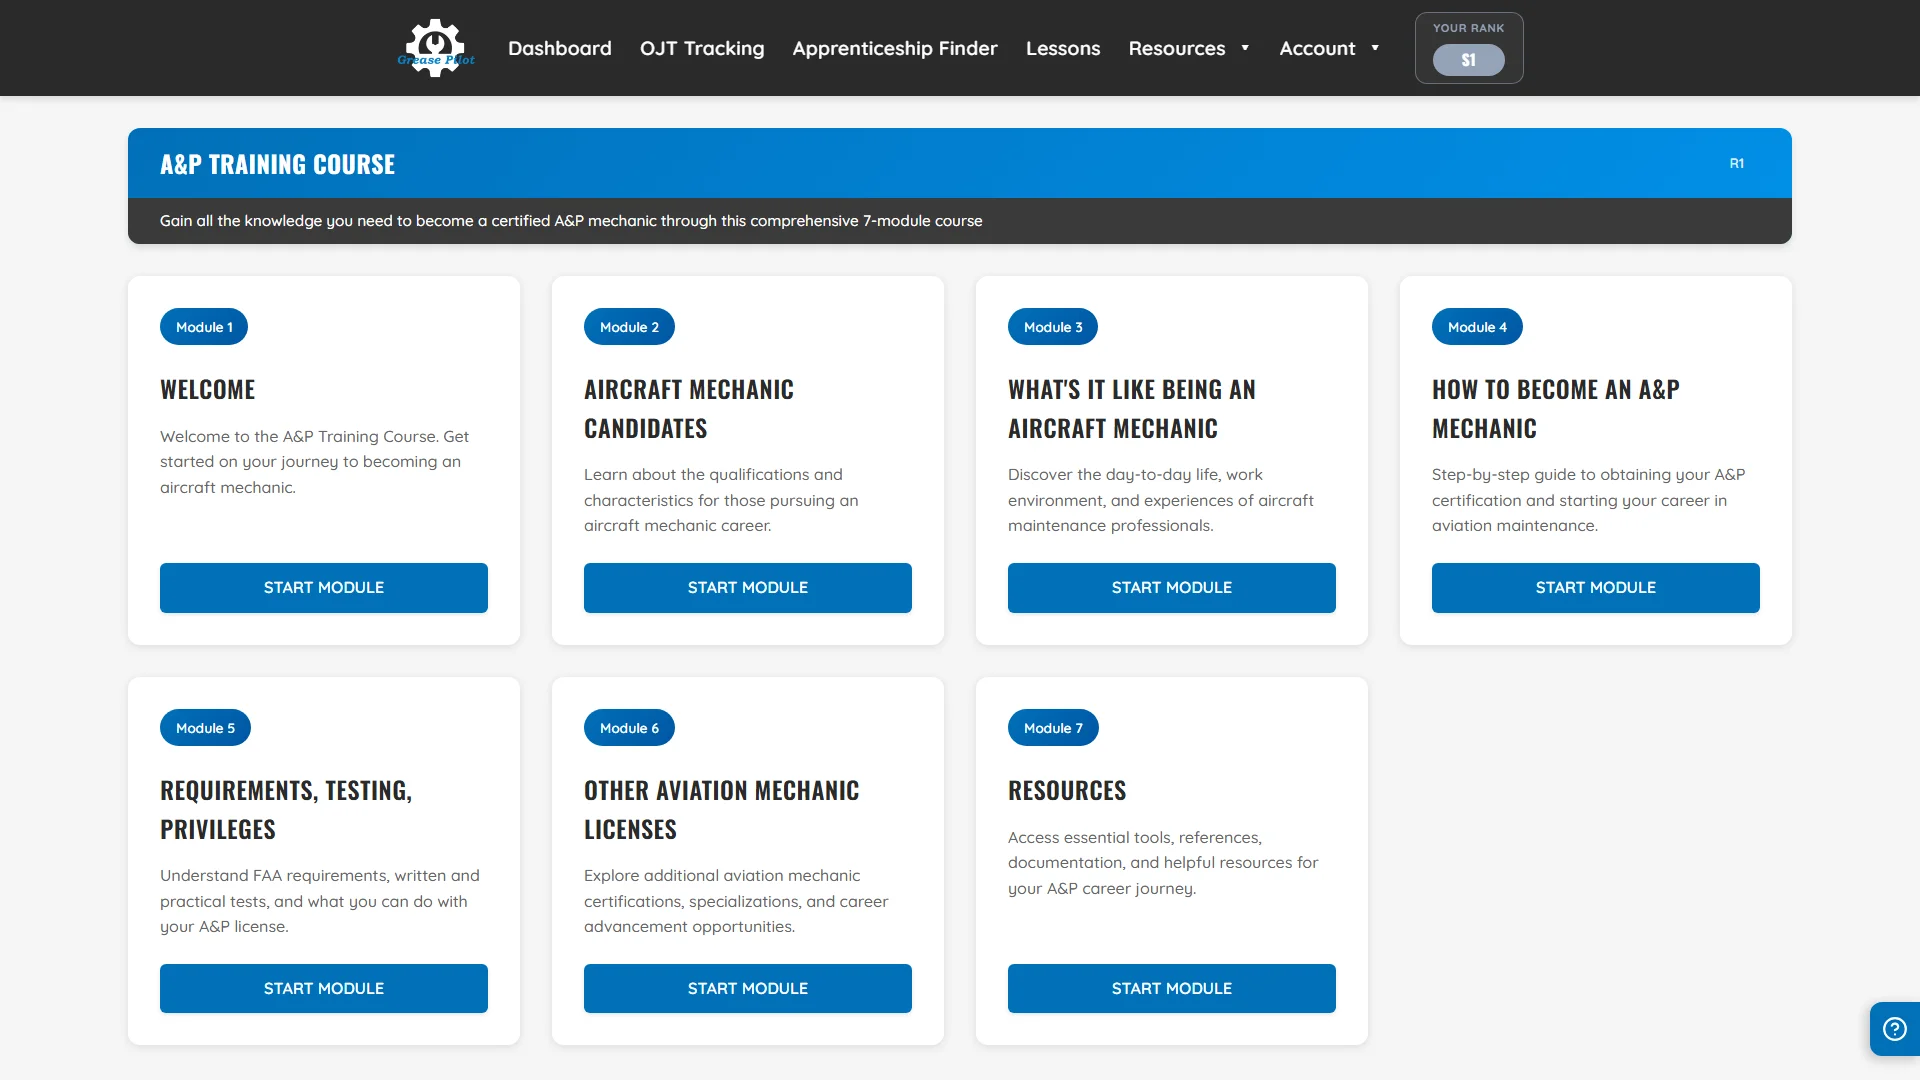Expand the Account dropdown menu
The image size is (1920, 1080).
(1329, 48)
